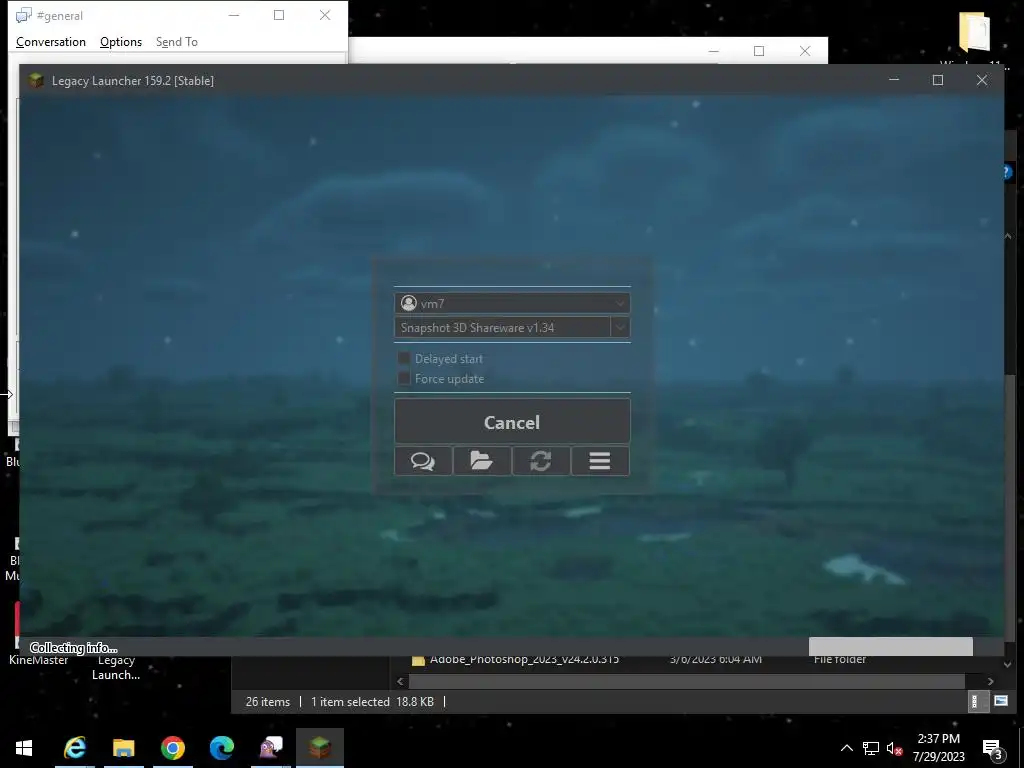Click the #general window title icon
The width and height of the screenshot is (1024, 768).
coord(24,15)
